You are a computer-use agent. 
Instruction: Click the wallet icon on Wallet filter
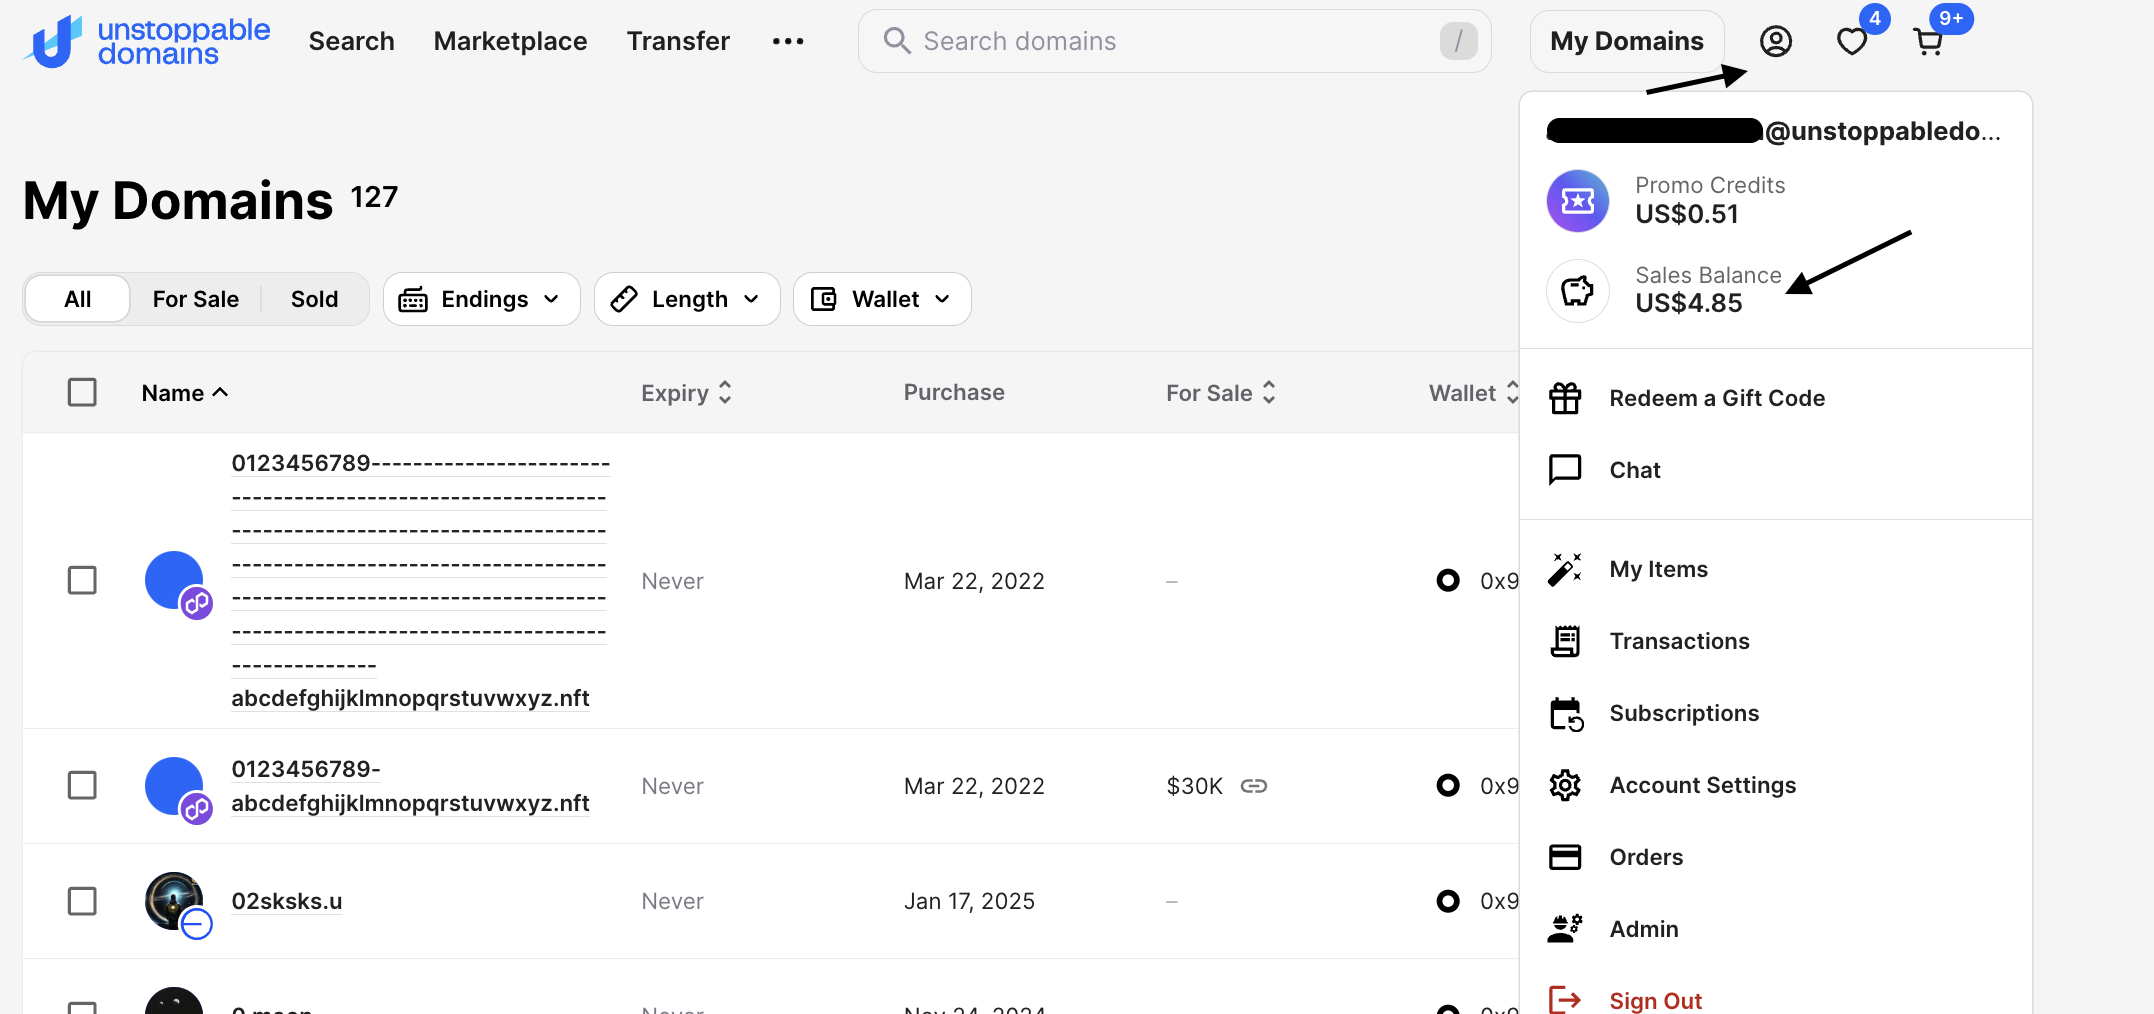point(824,299)
